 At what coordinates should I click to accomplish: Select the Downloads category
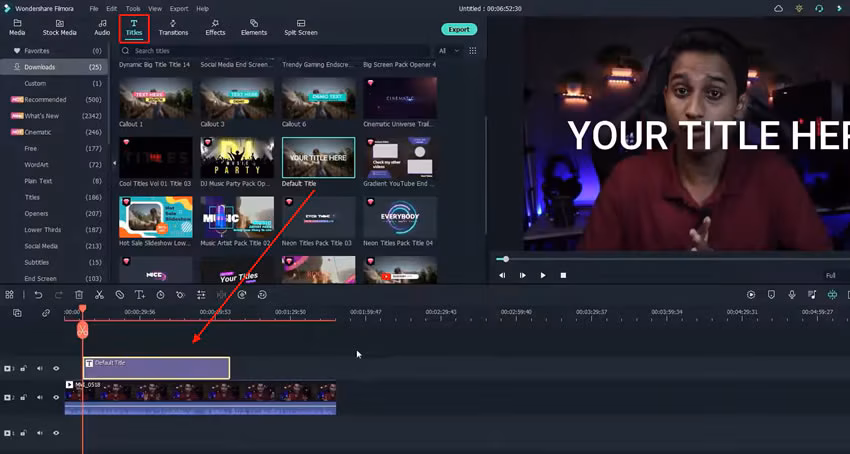(x=54, y=67)
